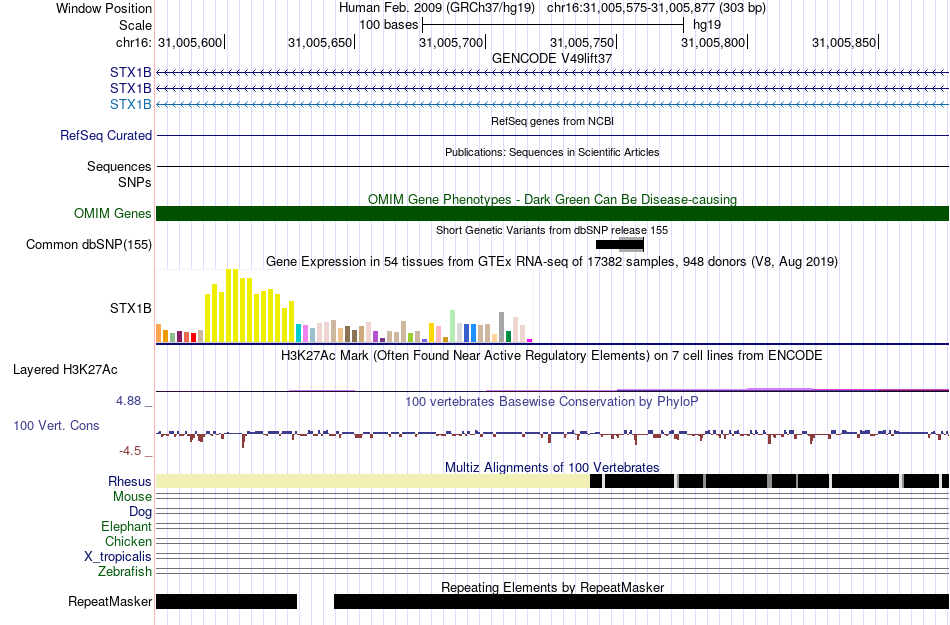950x625 pixels.
Task: Click the 'Human Feb. 2009 (GRCh37/hg19)' text
Action: (436, 8)
